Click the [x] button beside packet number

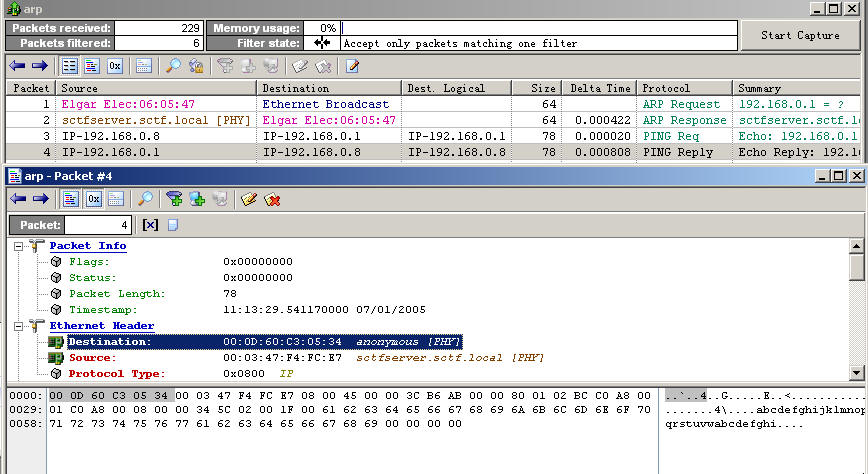click(x=150, y=225)
